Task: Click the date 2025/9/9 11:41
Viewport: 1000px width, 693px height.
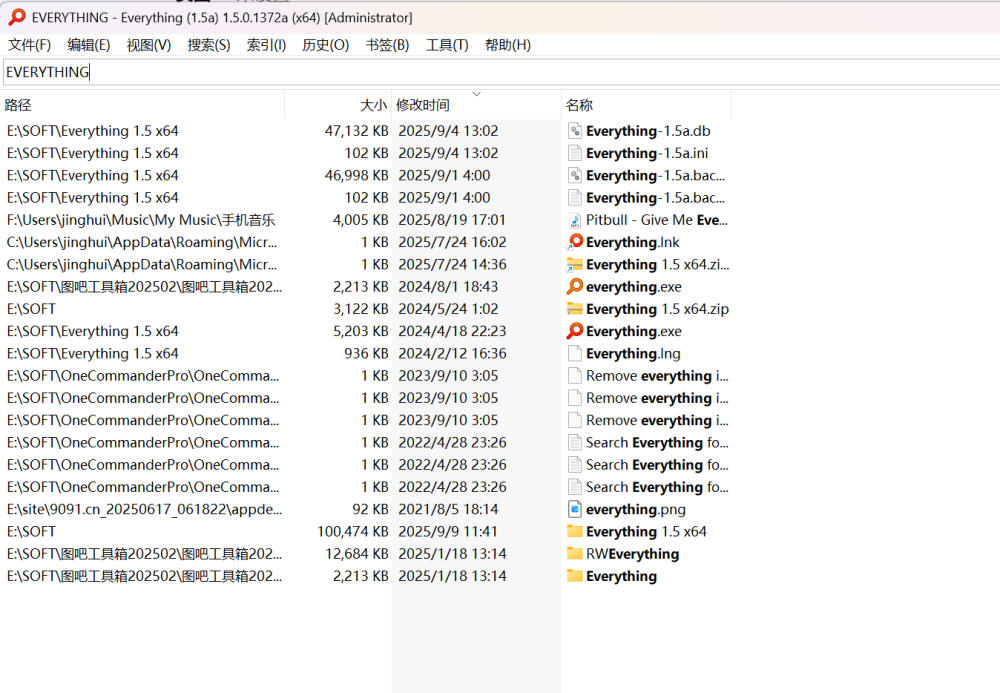Action: (448, 531)
